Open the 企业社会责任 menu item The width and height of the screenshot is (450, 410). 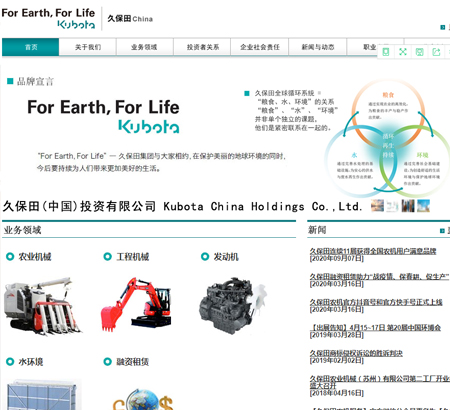(260, 47)
